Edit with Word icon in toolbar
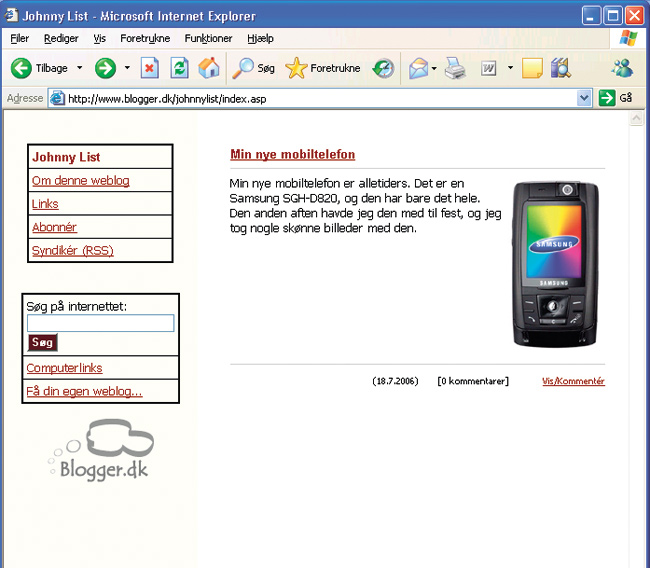This screenshot has width=650, height=568. 489,68
